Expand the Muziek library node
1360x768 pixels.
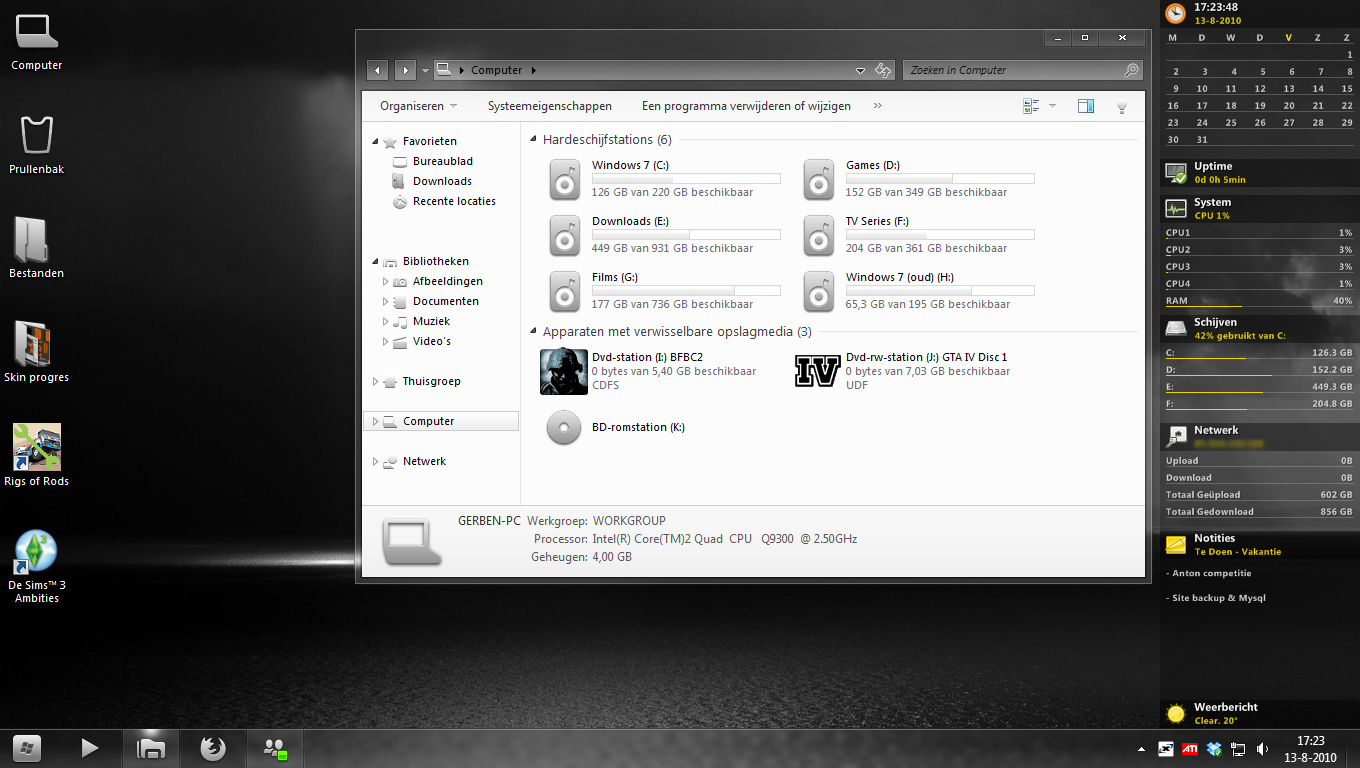(385, 322)
